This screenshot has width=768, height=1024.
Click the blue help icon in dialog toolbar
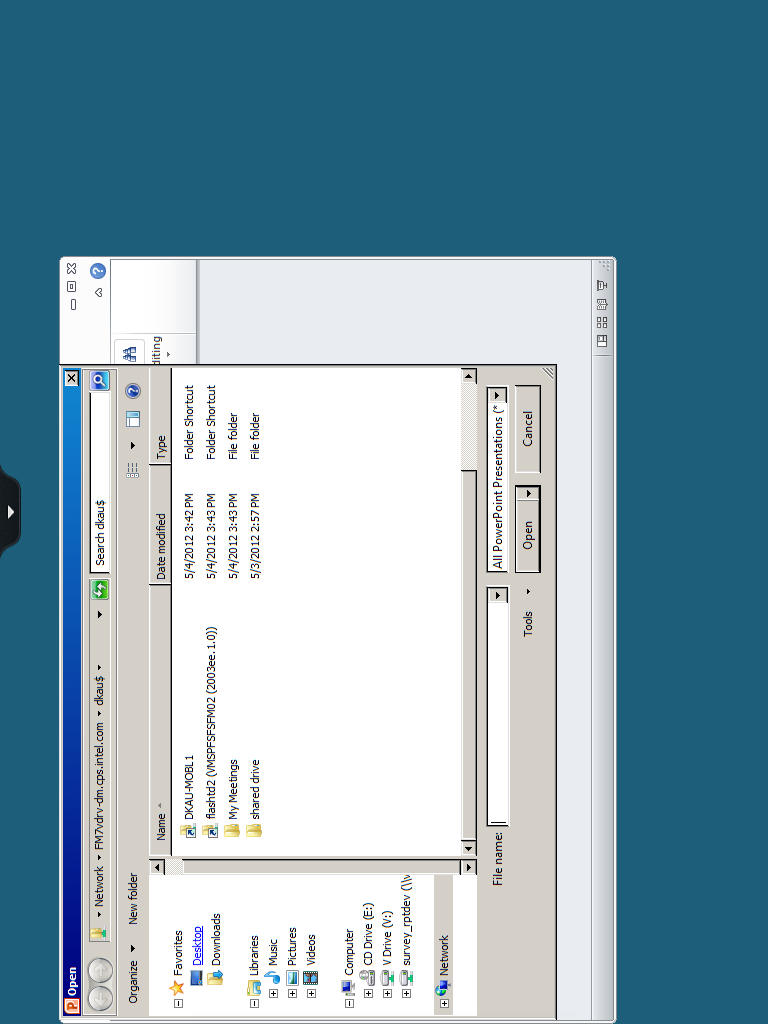(133, 391)
